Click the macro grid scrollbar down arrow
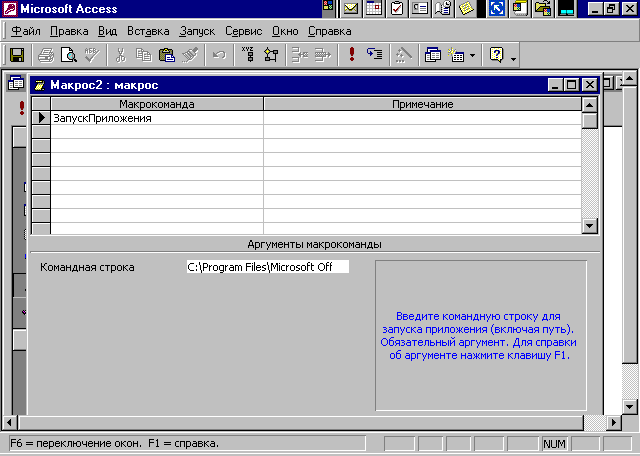Image resolution: width=640 pixels, height=456 pixels. point(589,225)
